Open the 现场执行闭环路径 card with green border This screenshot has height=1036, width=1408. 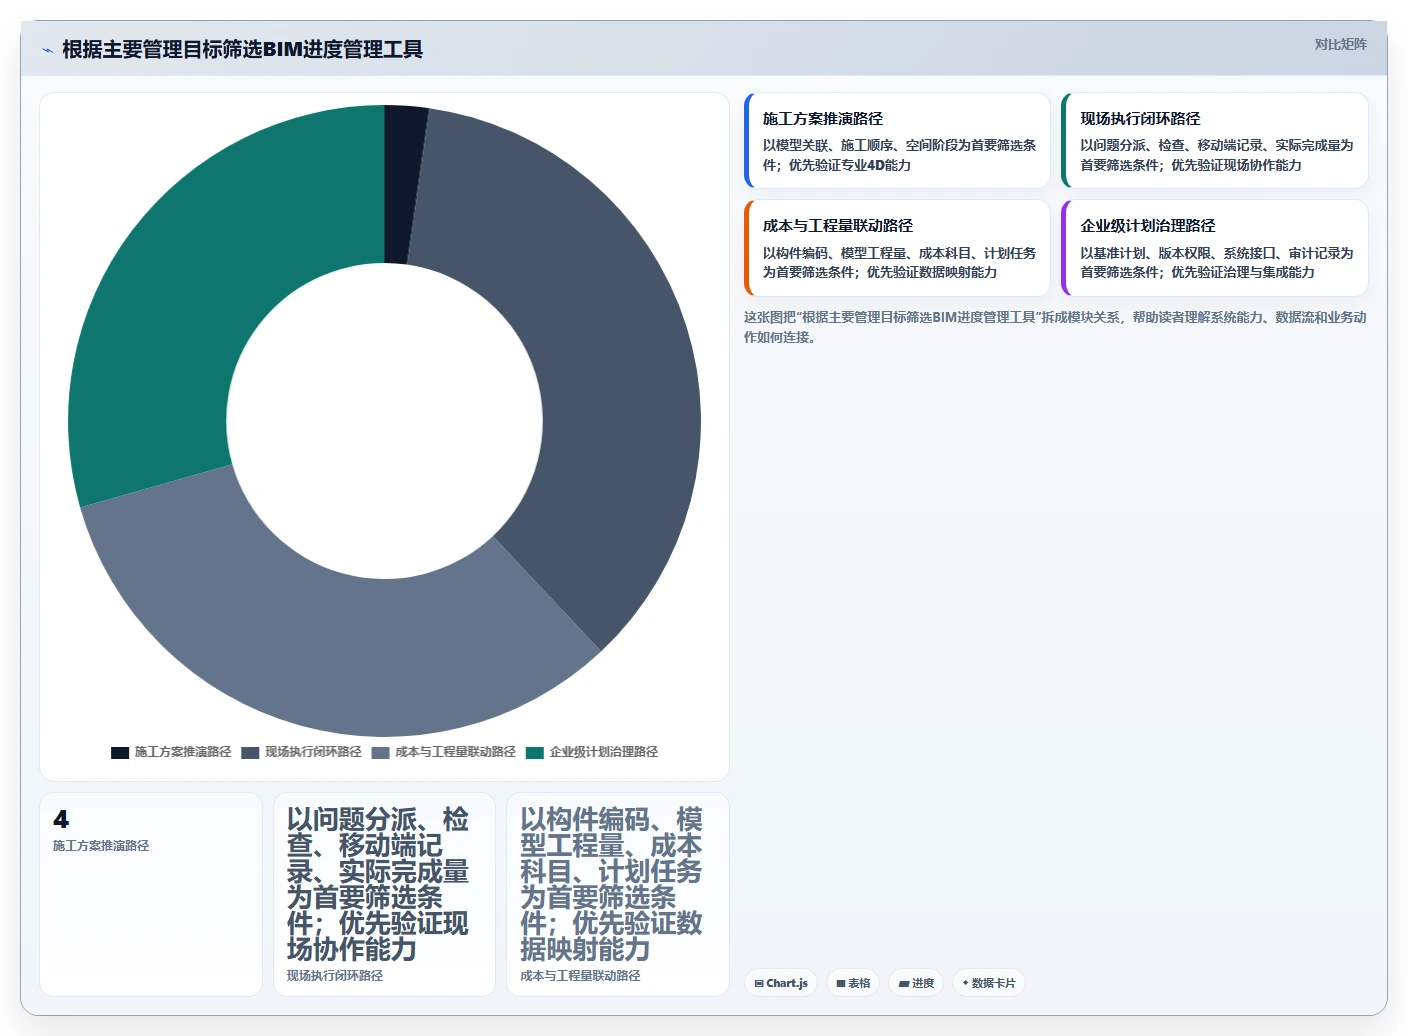tap(1214, 140)
